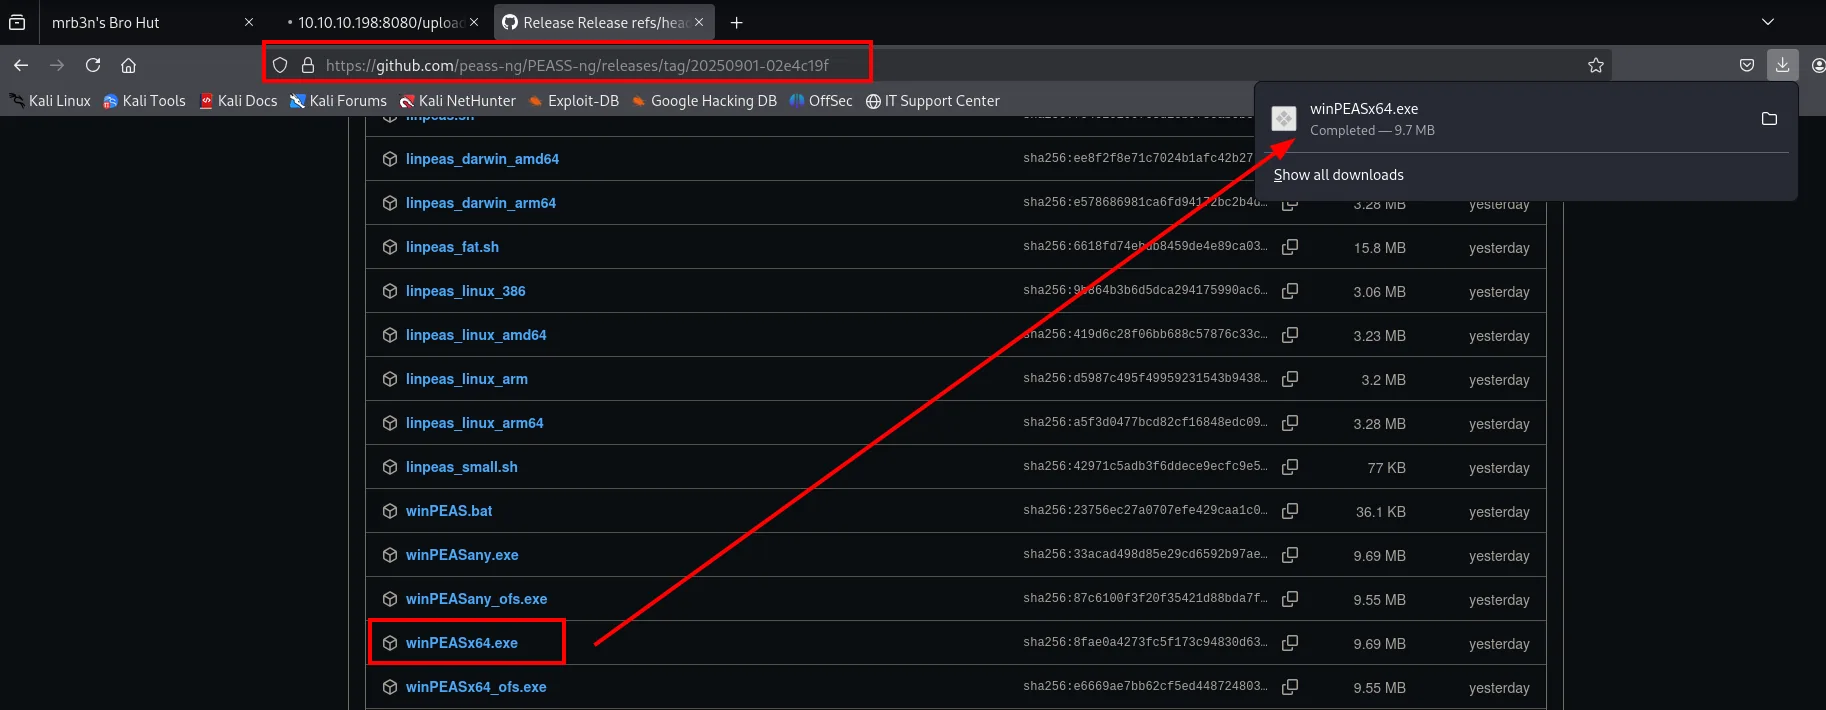Save page to Pocket icon
The image size is (1826, 710).
point(1747,65)
